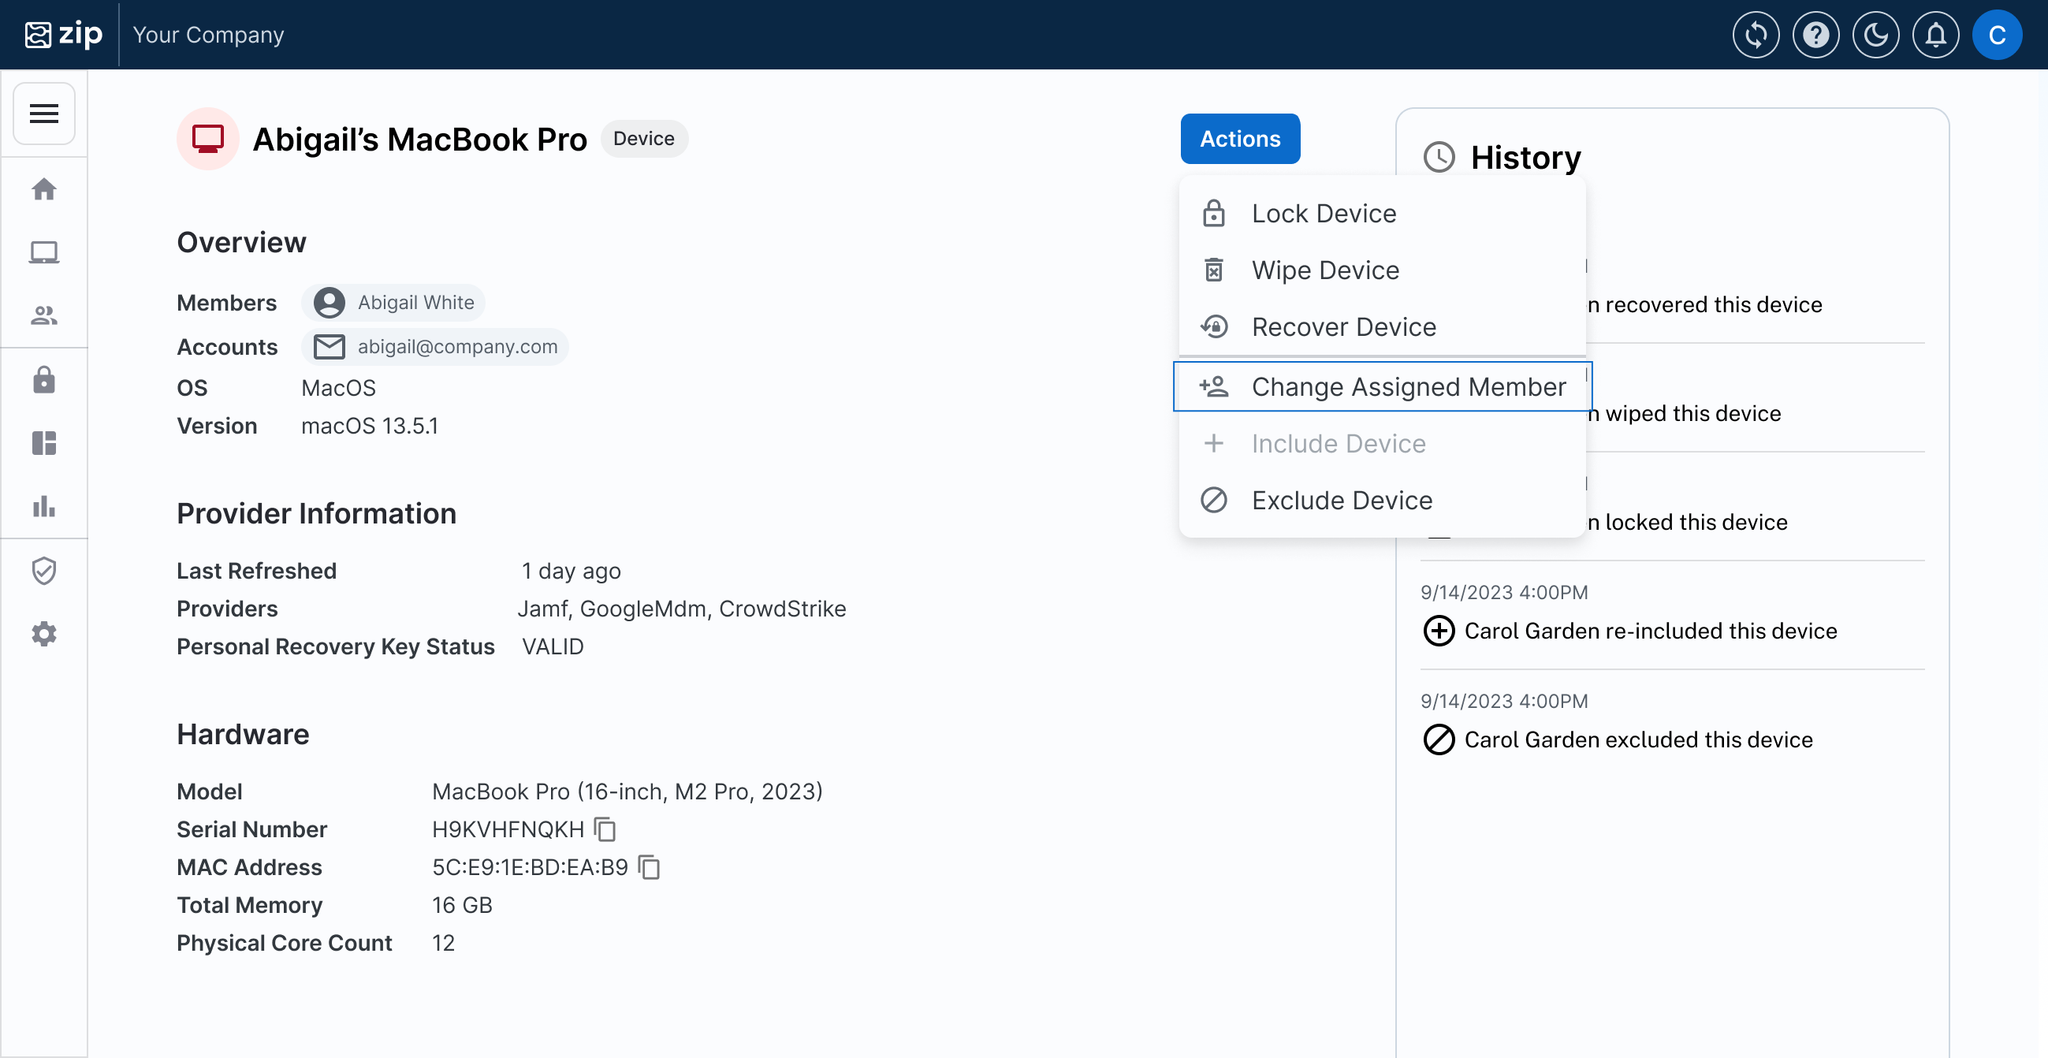Image resolution: width=2048 pixels, height=1058 pixels.
Task: Open the bar chart reports icon
Action: [44, 507]
